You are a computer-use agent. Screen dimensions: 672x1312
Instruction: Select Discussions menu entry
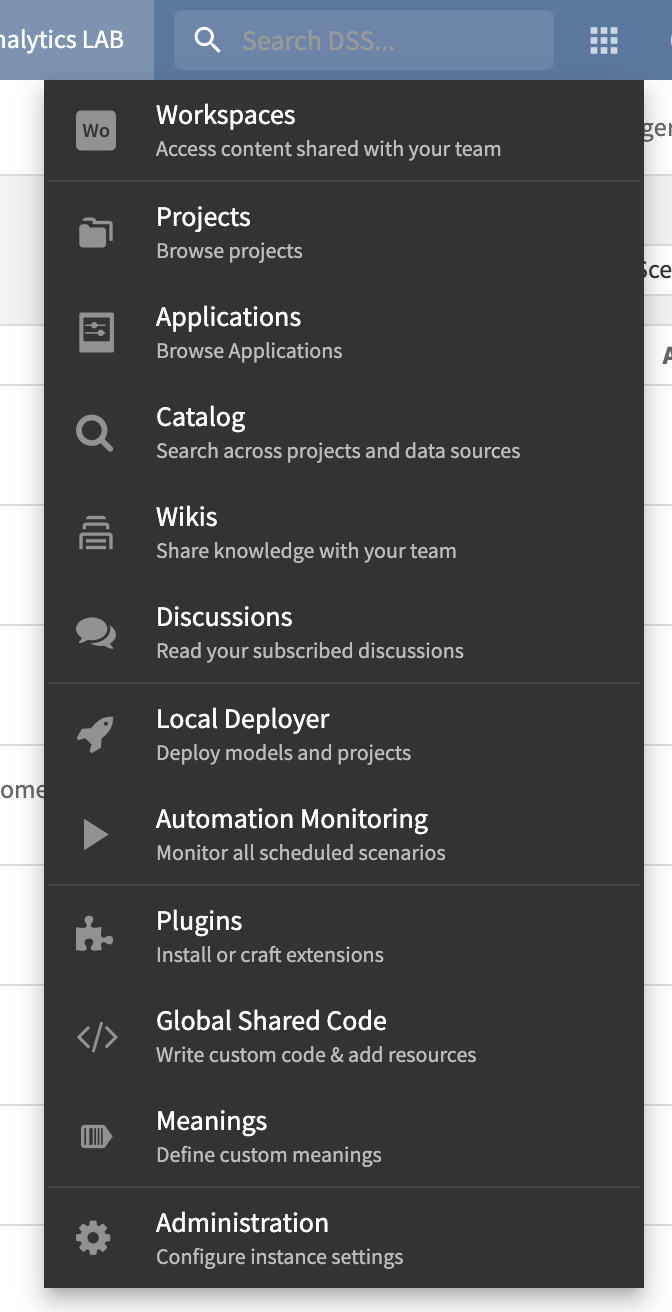(344, 633)
